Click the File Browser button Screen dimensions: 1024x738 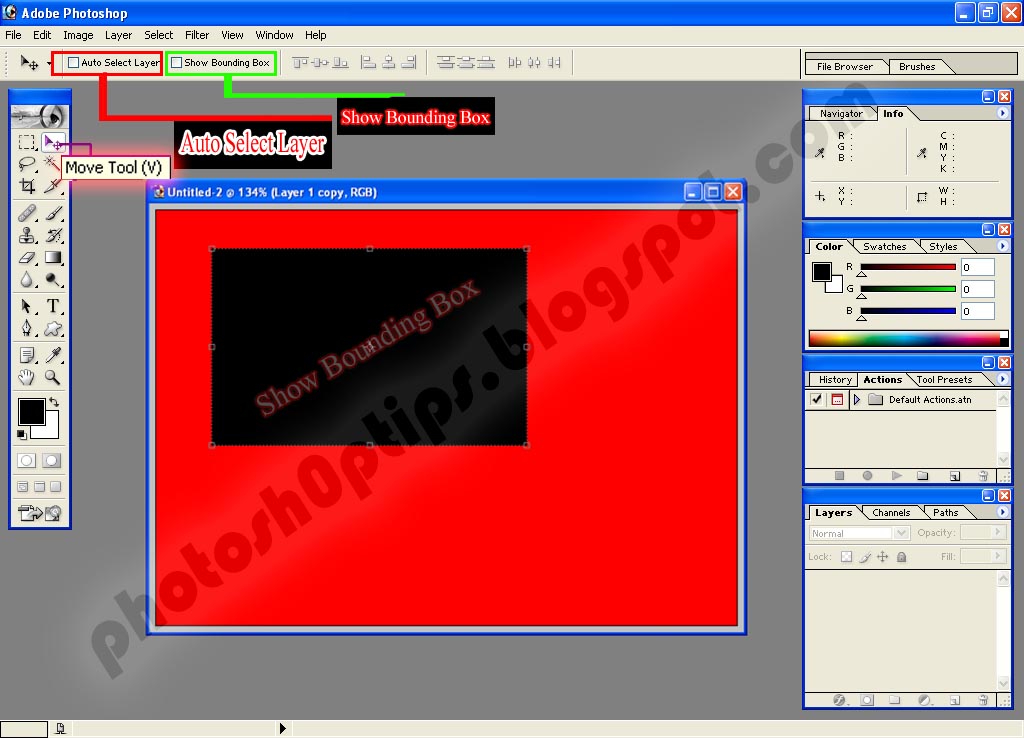(845, 66)
